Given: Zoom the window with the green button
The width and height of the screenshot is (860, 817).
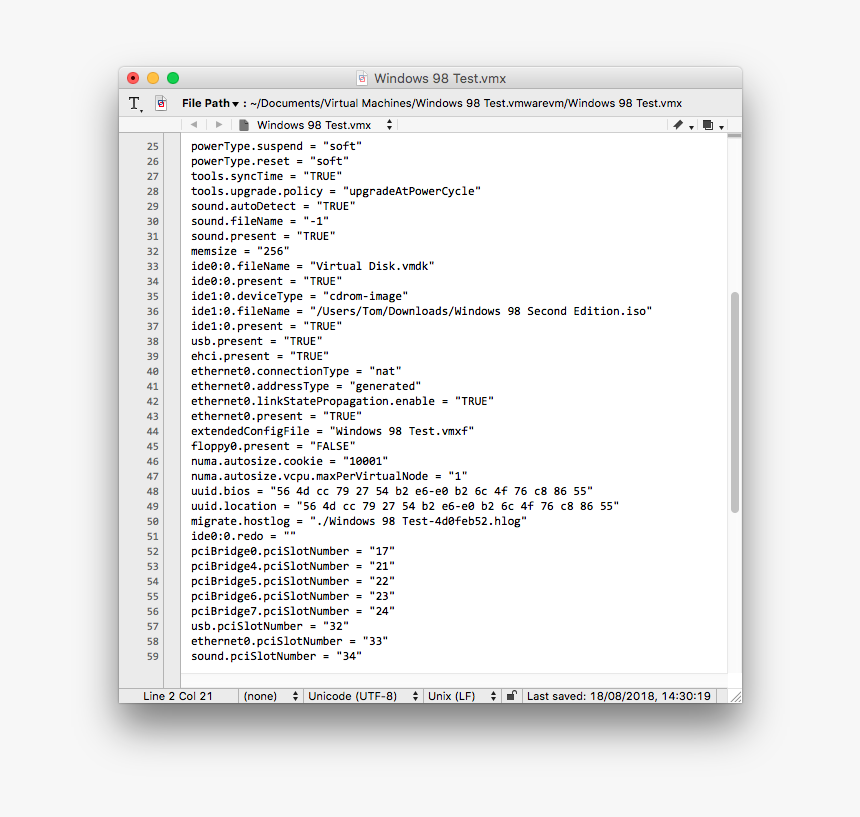Looking at the screenshot, I should coord(173,78).
